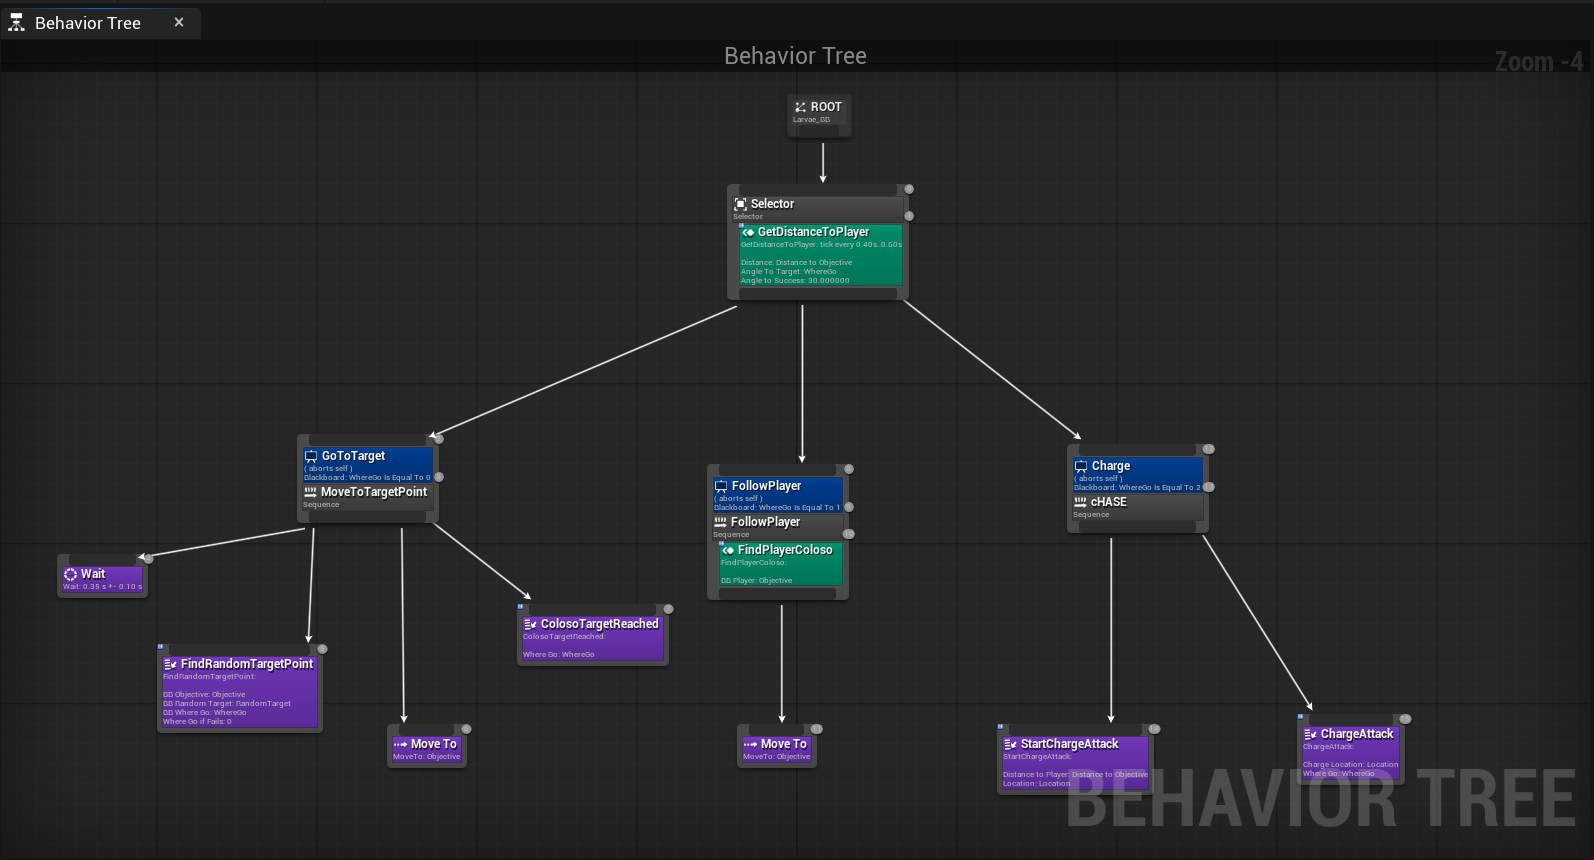Click the ColosoTargetReached task icon
This screenshot has height=860, width=1594.
(530, 624)
